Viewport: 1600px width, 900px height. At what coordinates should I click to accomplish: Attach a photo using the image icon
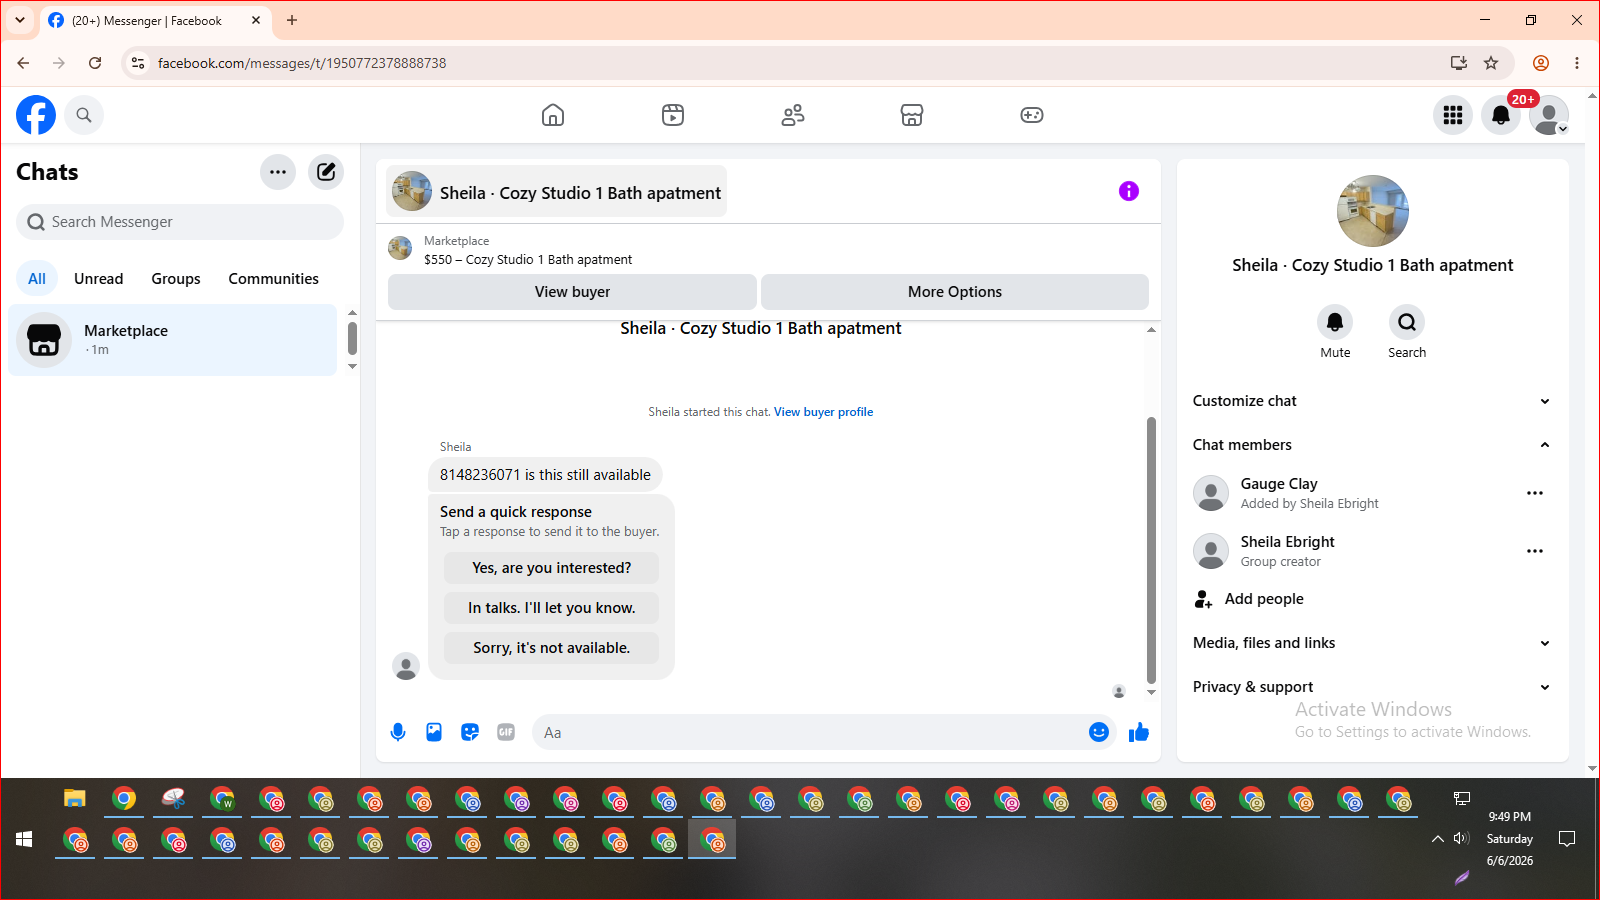434,732
